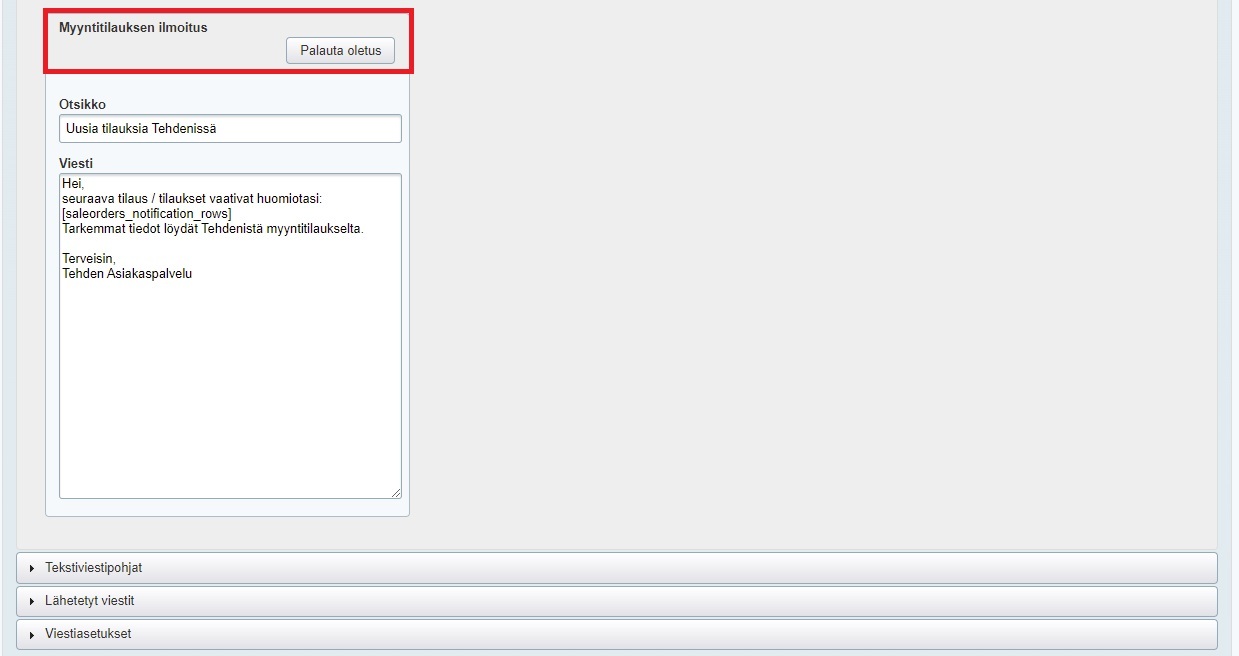1239x656 pixels.
Task: Click the Tehden Asiakaspalvelu signature line
Action: (x=126, y=273)
